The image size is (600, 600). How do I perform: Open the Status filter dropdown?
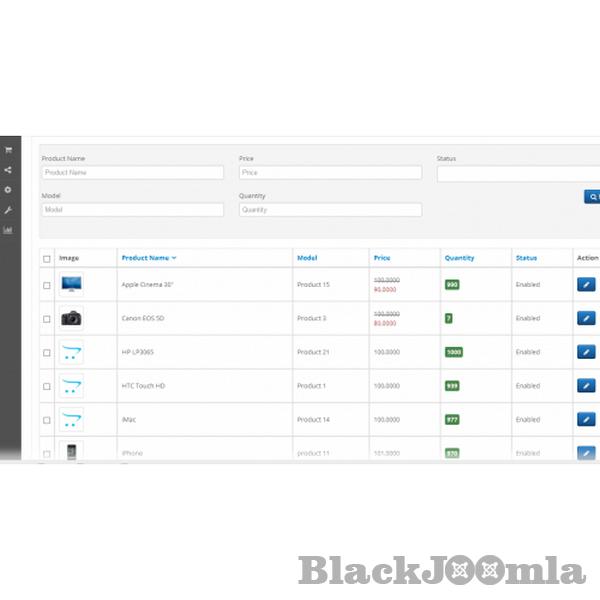518,173
